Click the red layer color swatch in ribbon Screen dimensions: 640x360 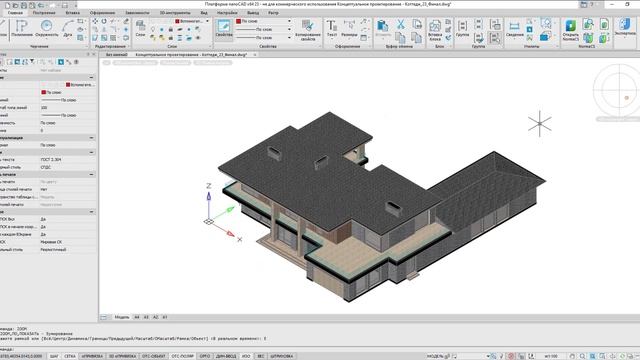(x=178, y=21)
